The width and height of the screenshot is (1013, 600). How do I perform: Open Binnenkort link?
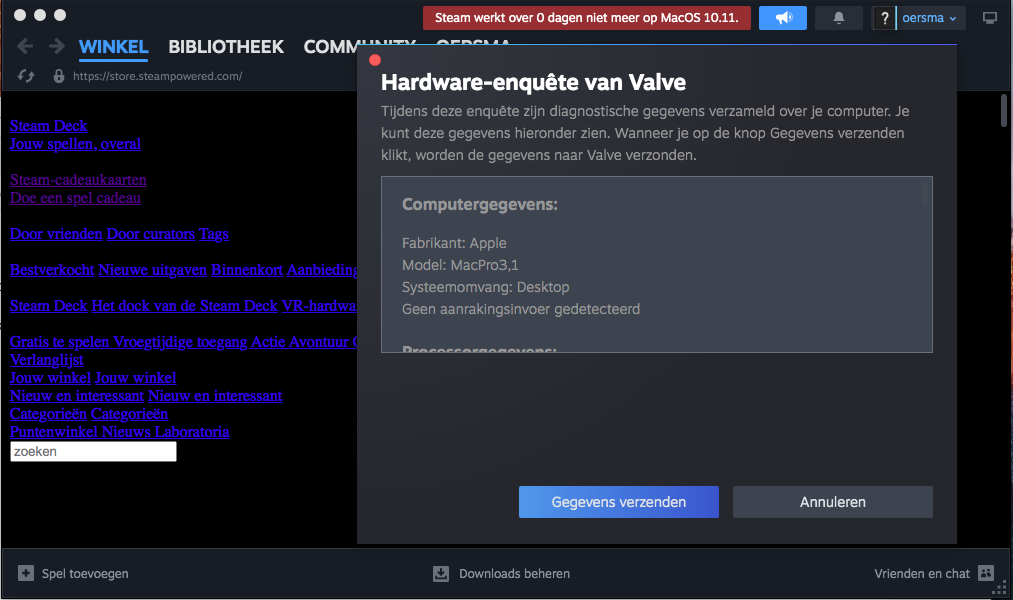(x=247, y=270)
